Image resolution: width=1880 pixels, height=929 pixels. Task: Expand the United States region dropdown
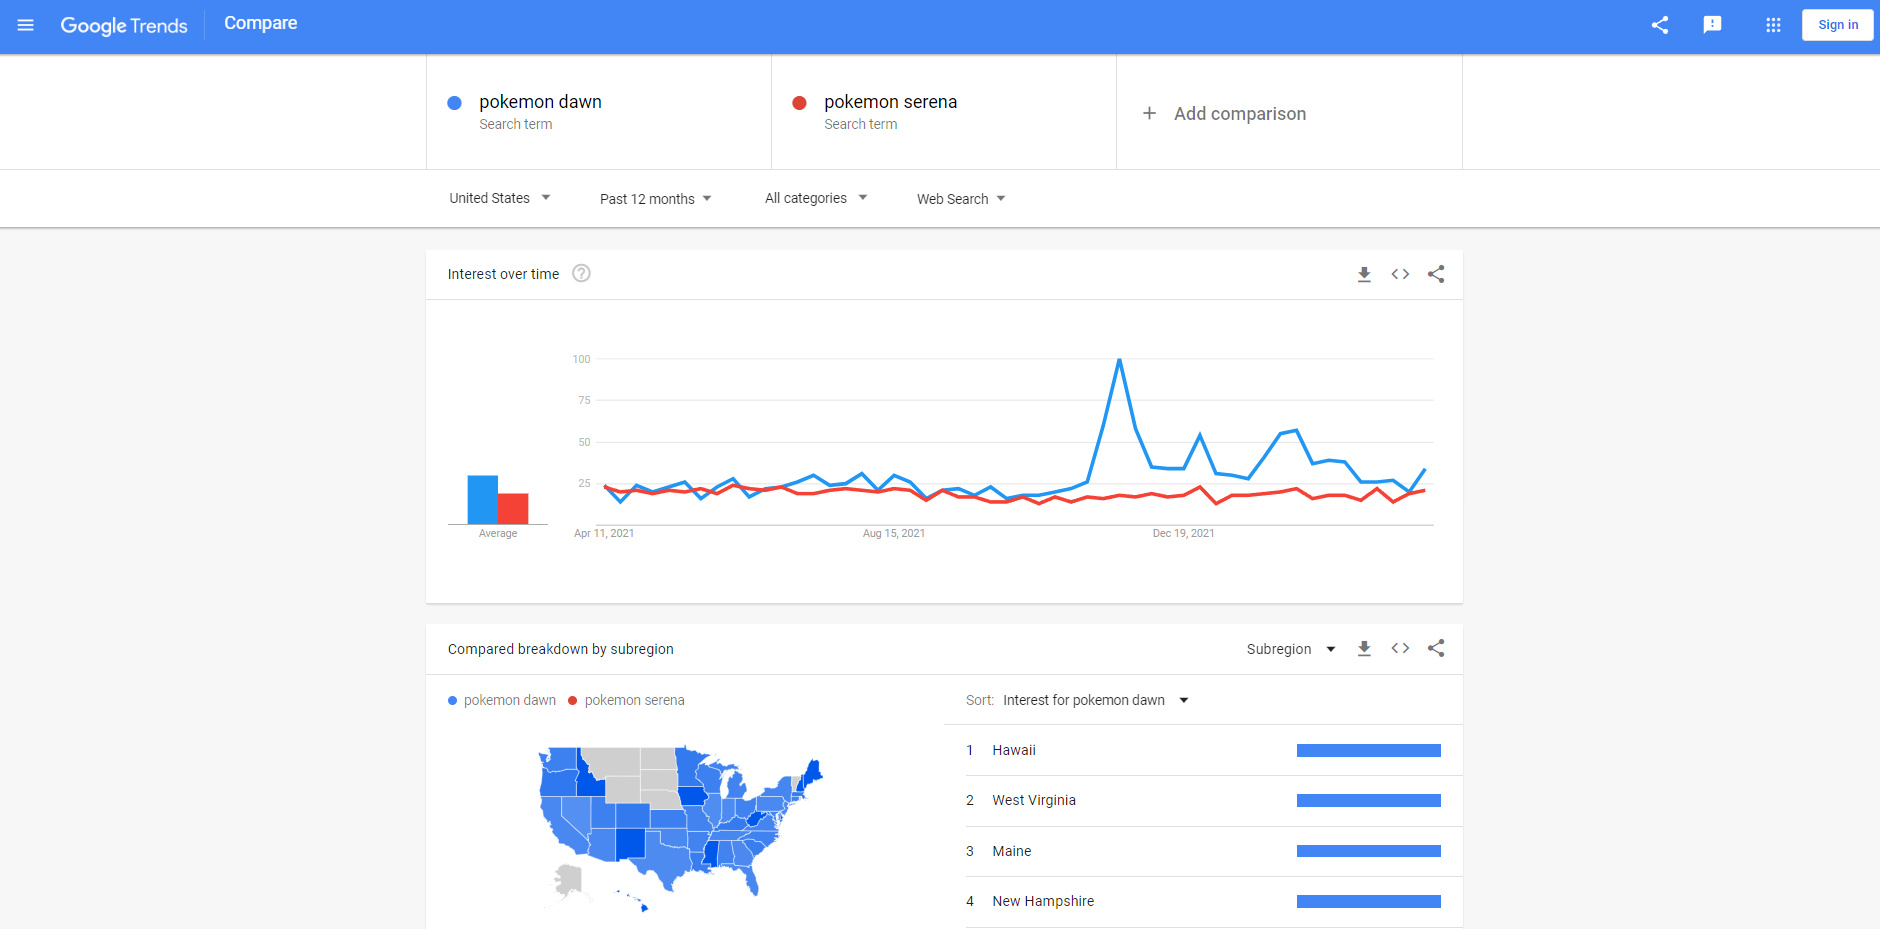tap(500, 198)
